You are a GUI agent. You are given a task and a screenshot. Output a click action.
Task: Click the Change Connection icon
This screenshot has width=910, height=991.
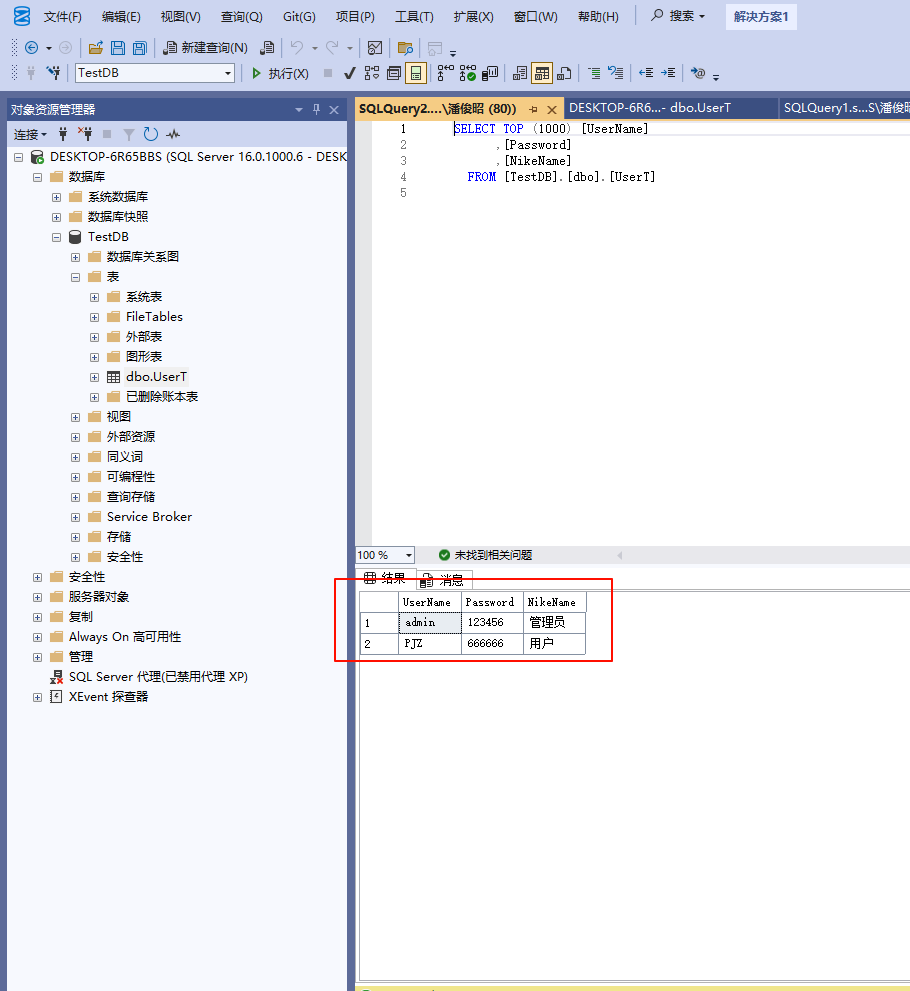54,73
